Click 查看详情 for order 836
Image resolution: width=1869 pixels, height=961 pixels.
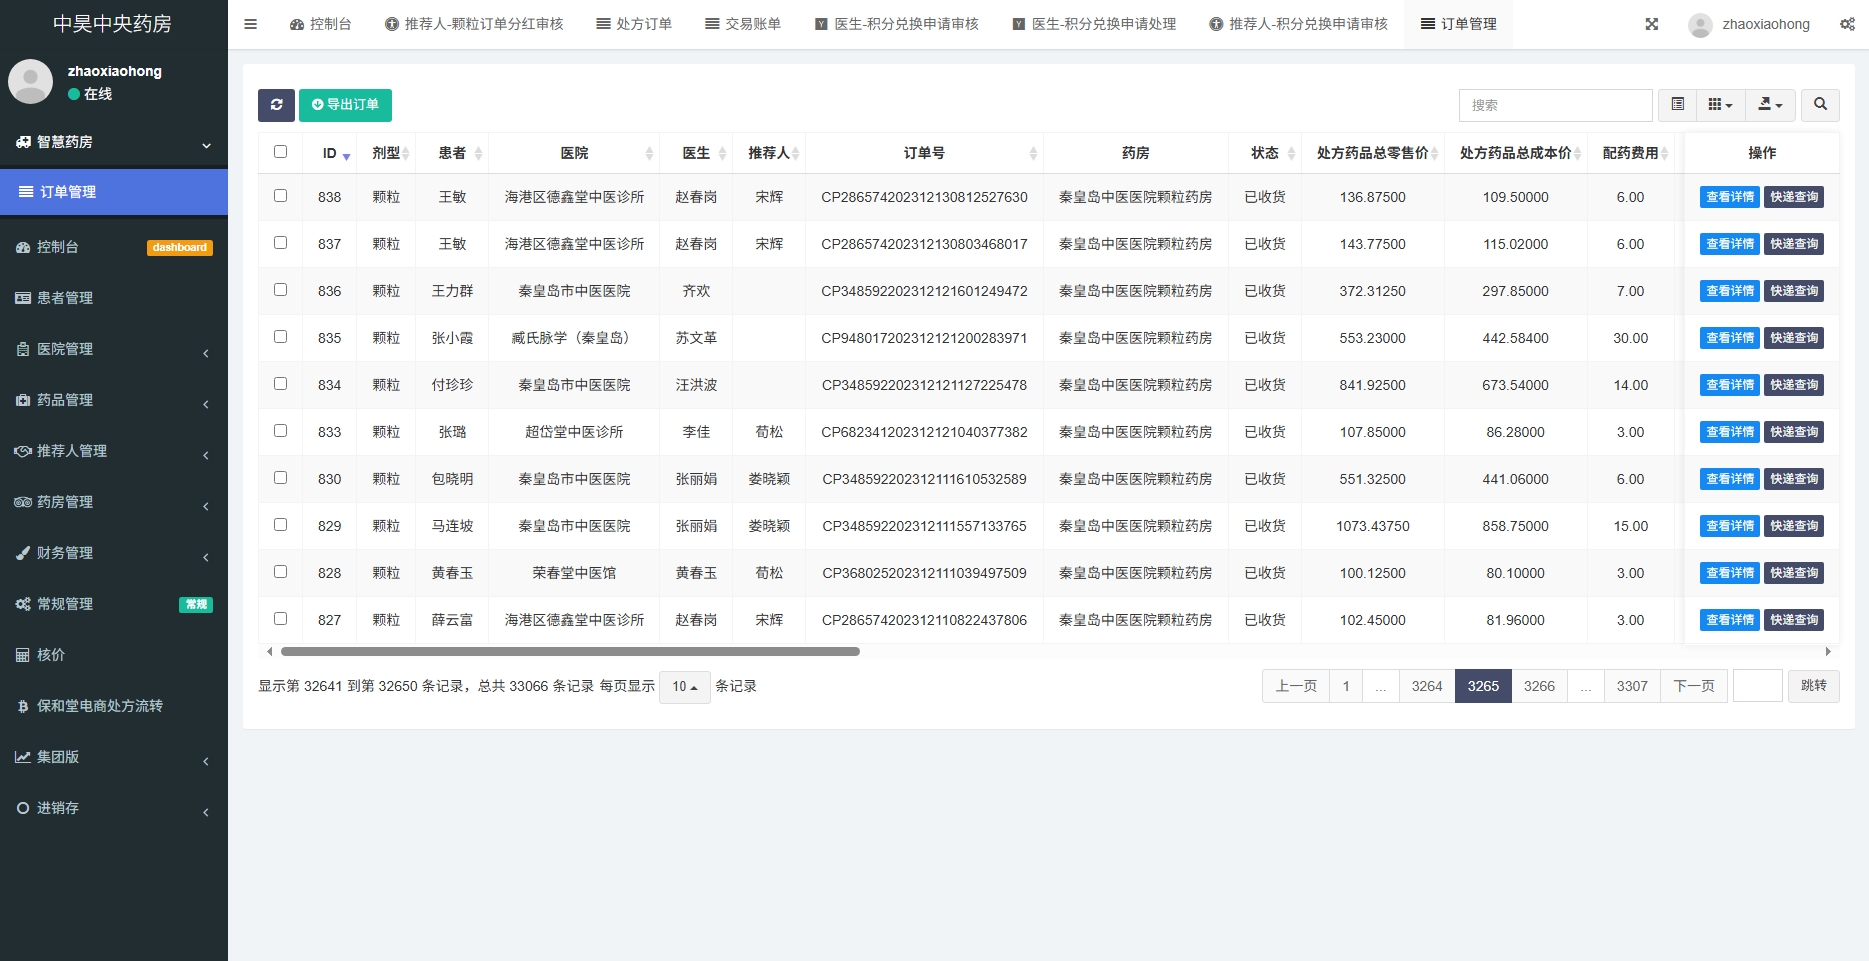click(1729, 291)
